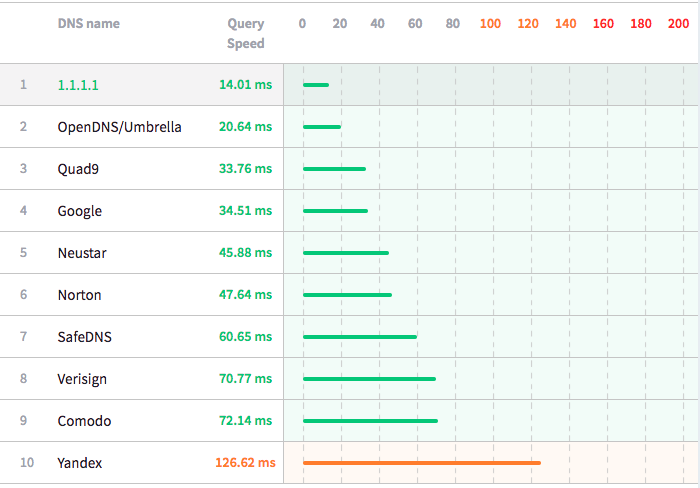This screenshot has height=488, width=700.
Task: Click the red '160' axis label
Action: pyautogui.click(x=603, y=24)
